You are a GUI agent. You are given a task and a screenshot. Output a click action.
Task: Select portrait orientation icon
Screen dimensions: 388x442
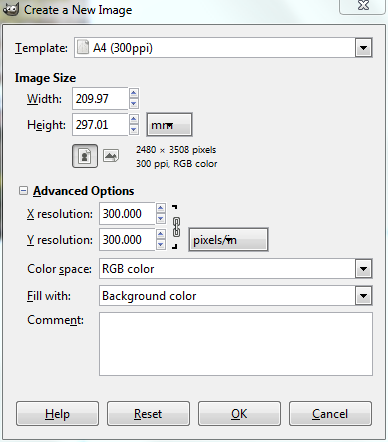(x=85, y=156)
